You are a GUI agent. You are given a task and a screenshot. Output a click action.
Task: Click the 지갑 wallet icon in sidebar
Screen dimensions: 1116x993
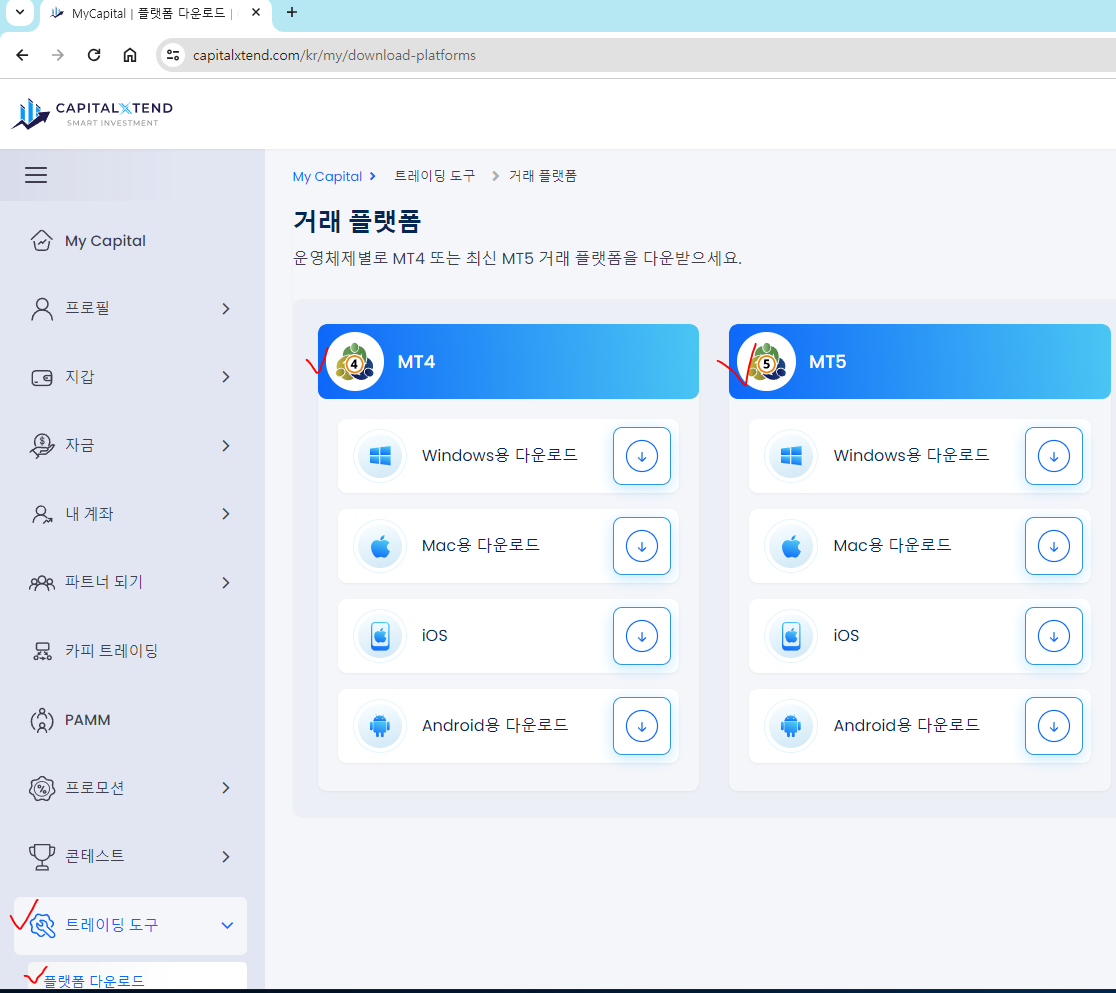click(42, 377)
